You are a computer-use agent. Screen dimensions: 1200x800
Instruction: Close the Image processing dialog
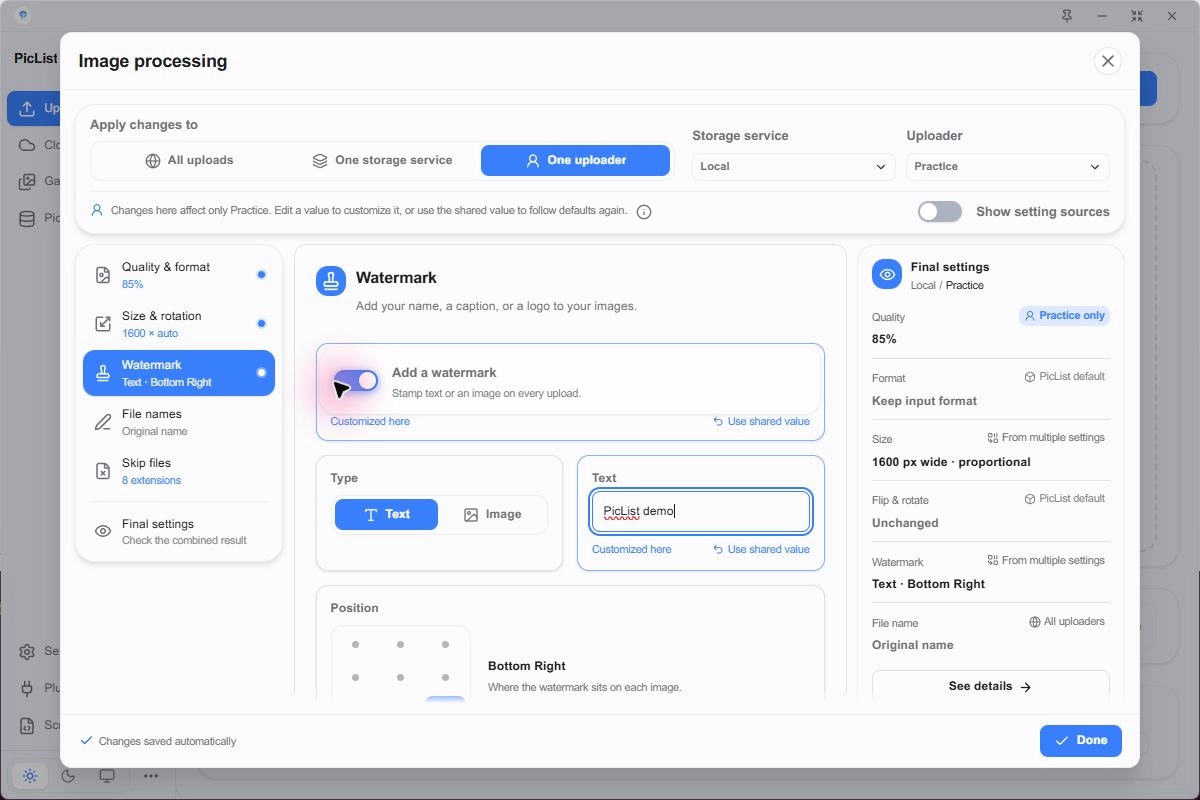click(1107, 61)
